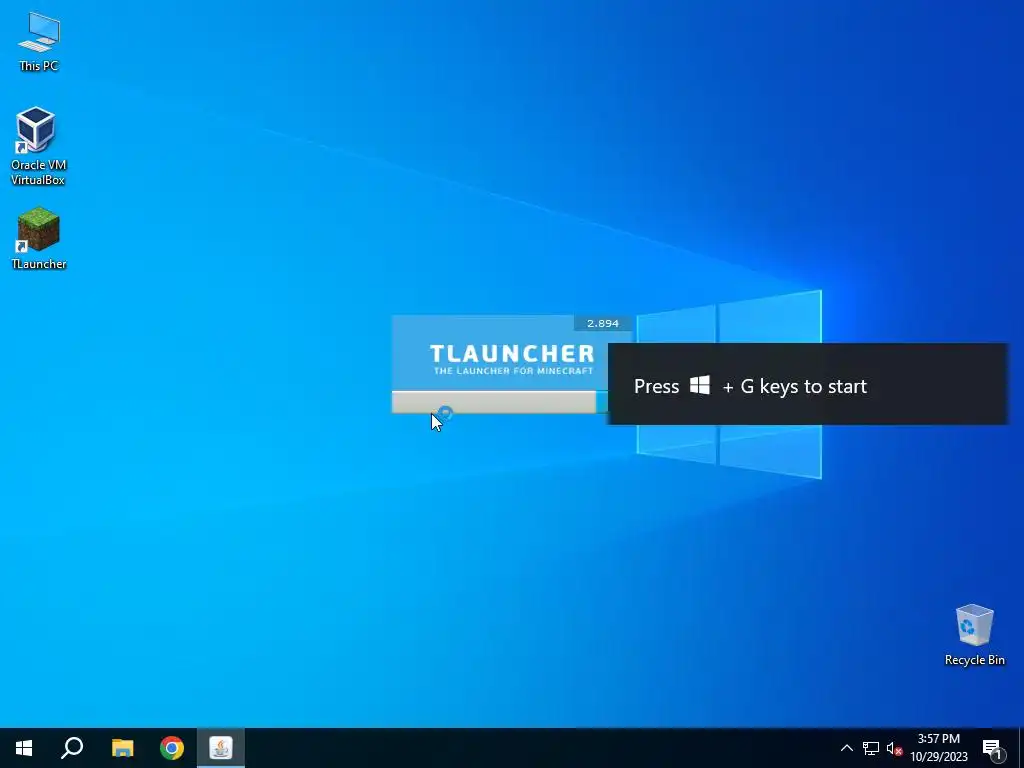1024x768 pixels.
Task: Select the Oracle VM VirtualBox shortcut
Action: coord(39,146)
